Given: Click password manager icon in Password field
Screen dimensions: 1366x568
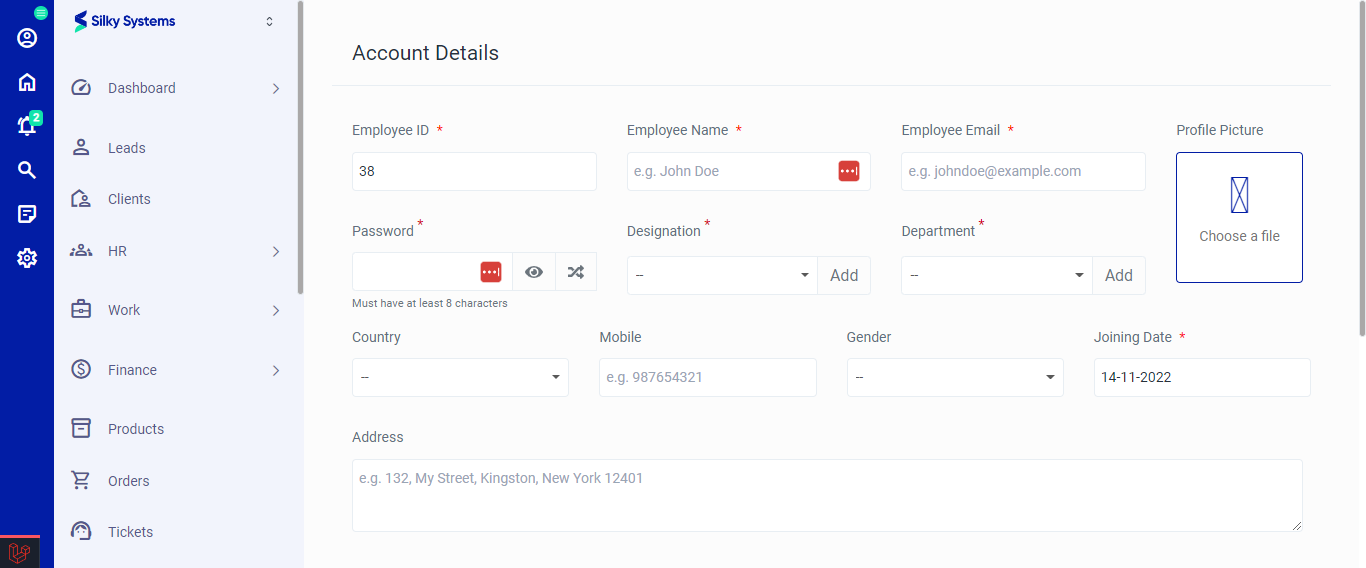Looking at the screenshot, I should [491, 272].
